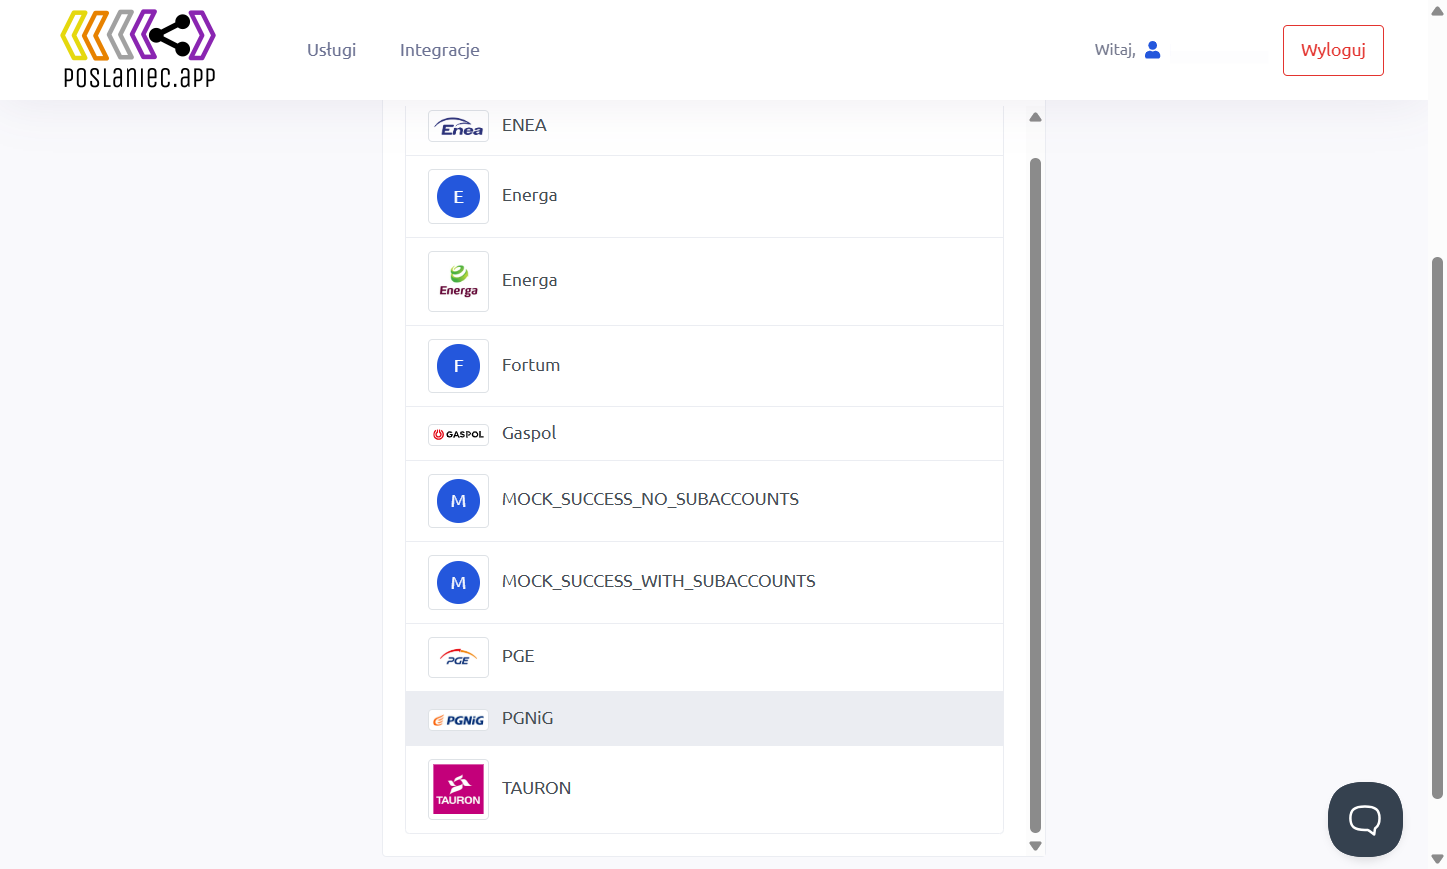Click the Wyloguj button

point(1333,50)
